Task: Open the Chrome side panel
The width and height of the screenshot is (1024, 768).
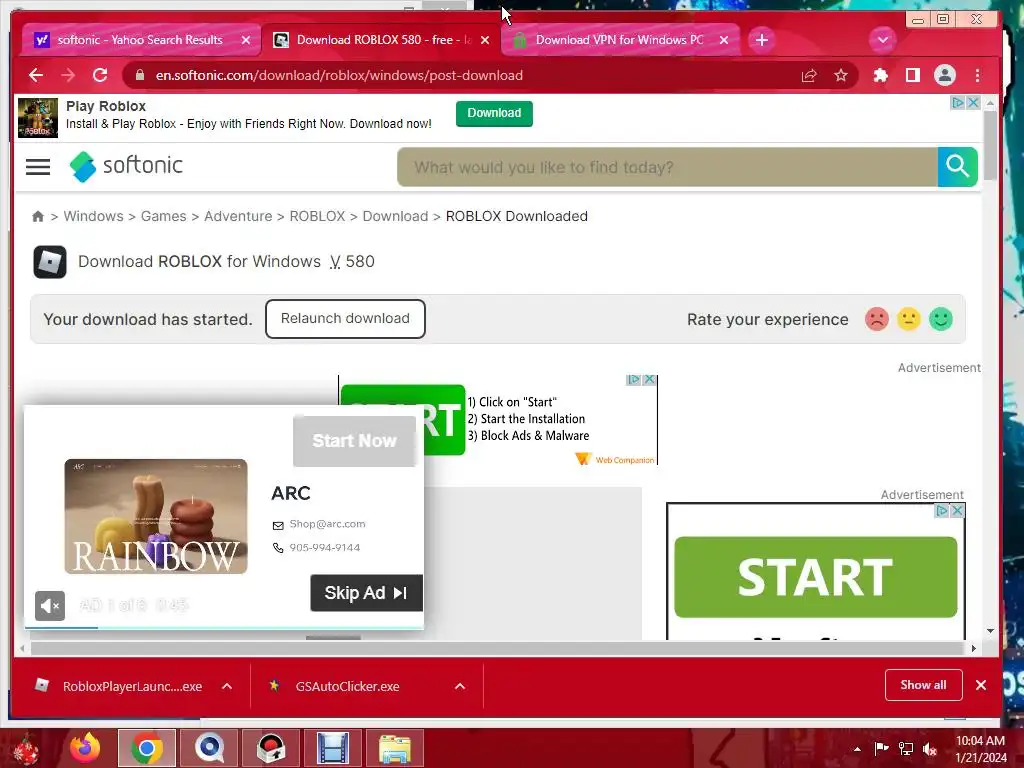Action: (912, 76)
